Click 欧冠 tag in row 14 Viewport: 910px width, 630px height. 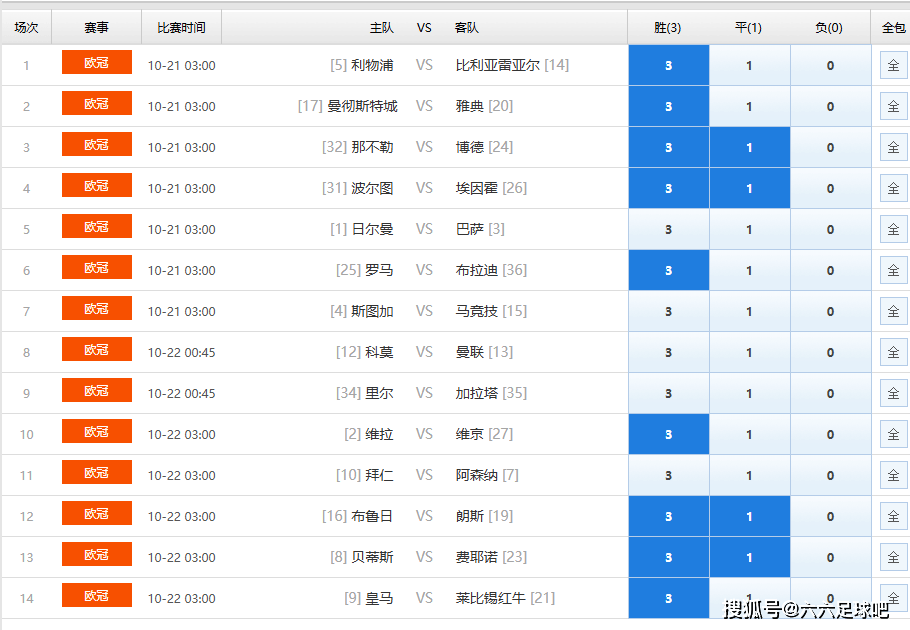[x=97, y=595]
